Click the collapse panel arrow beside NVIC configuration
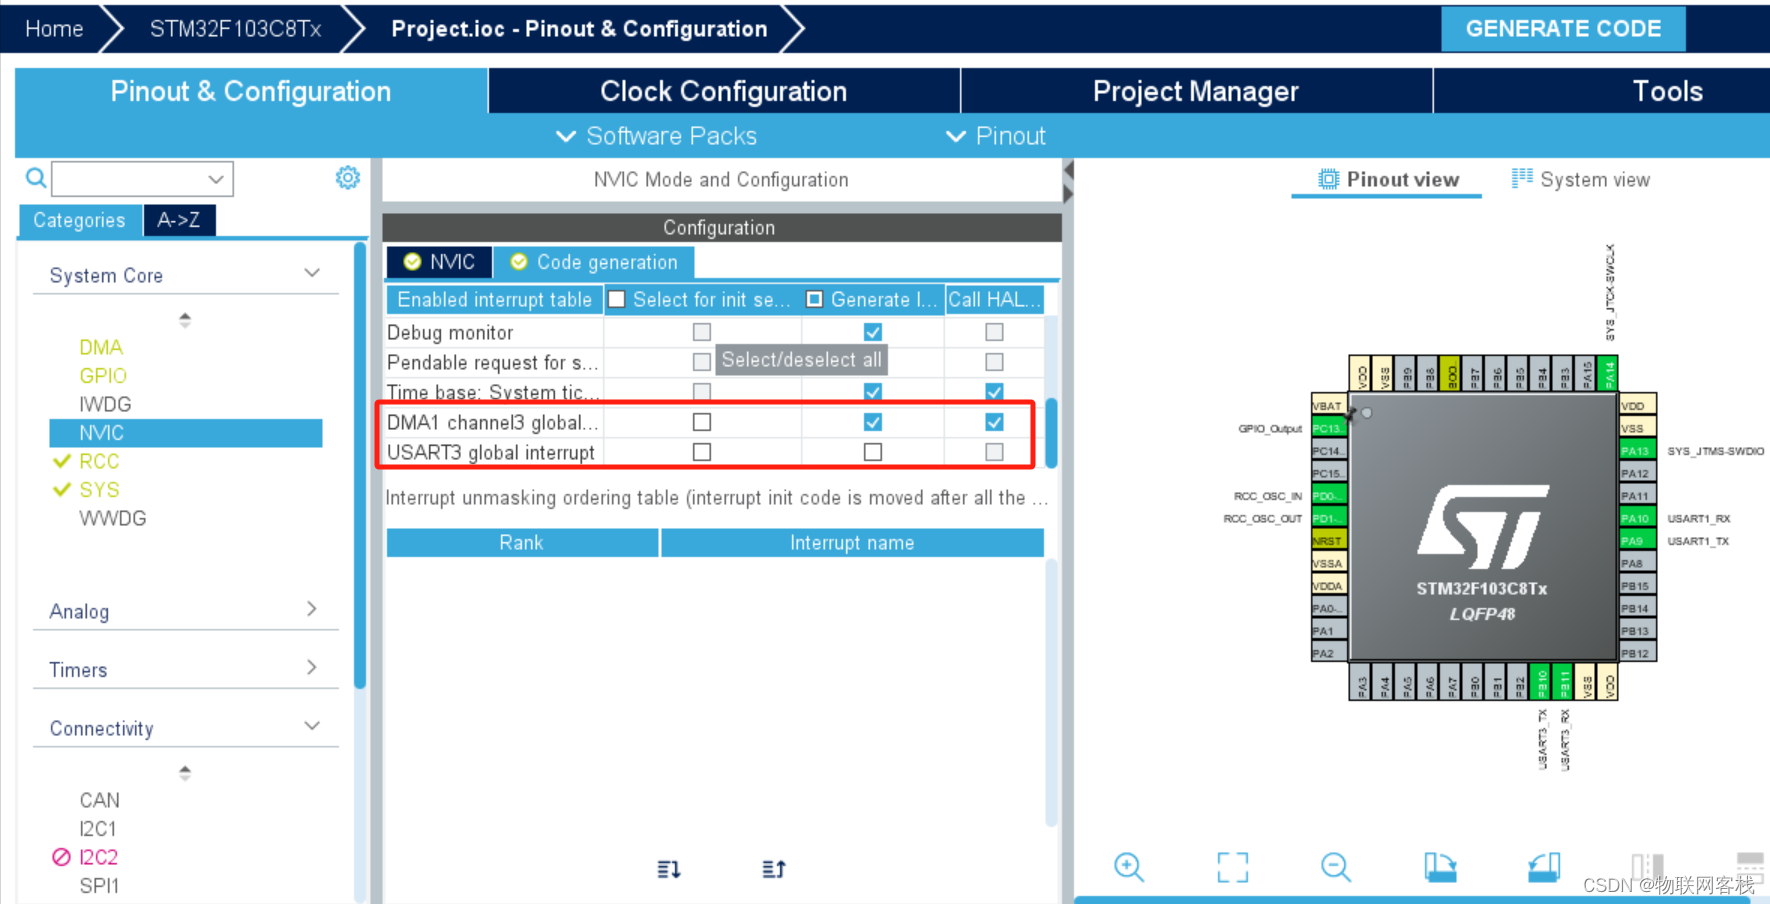1770x904 pixels. (x=1068, y=171)
